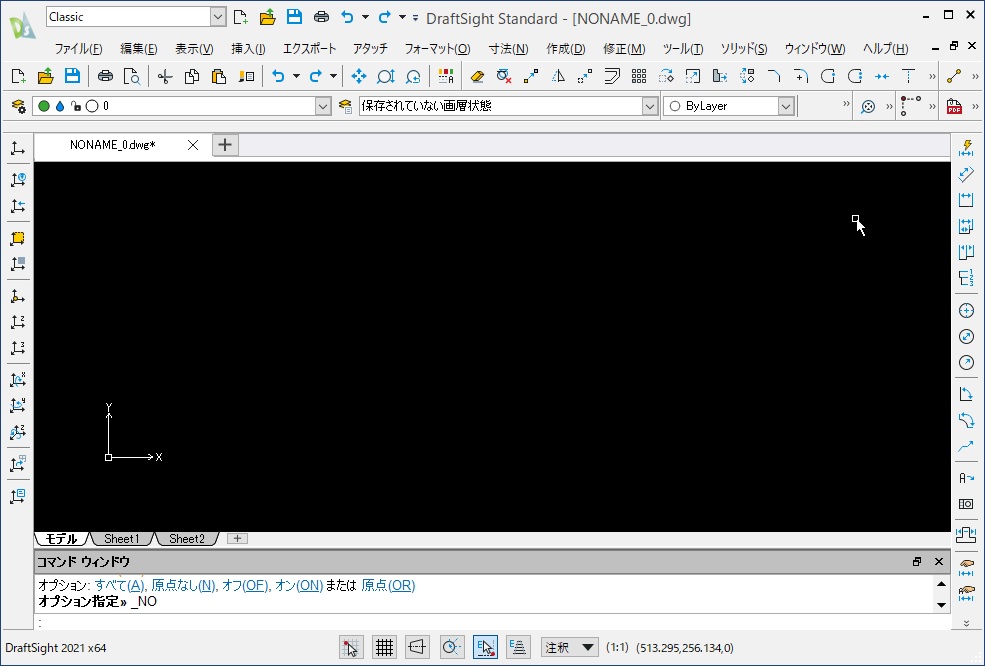Click the すべて(A) option link
This screenshot has height=666, width=985.
pos(119,586)
